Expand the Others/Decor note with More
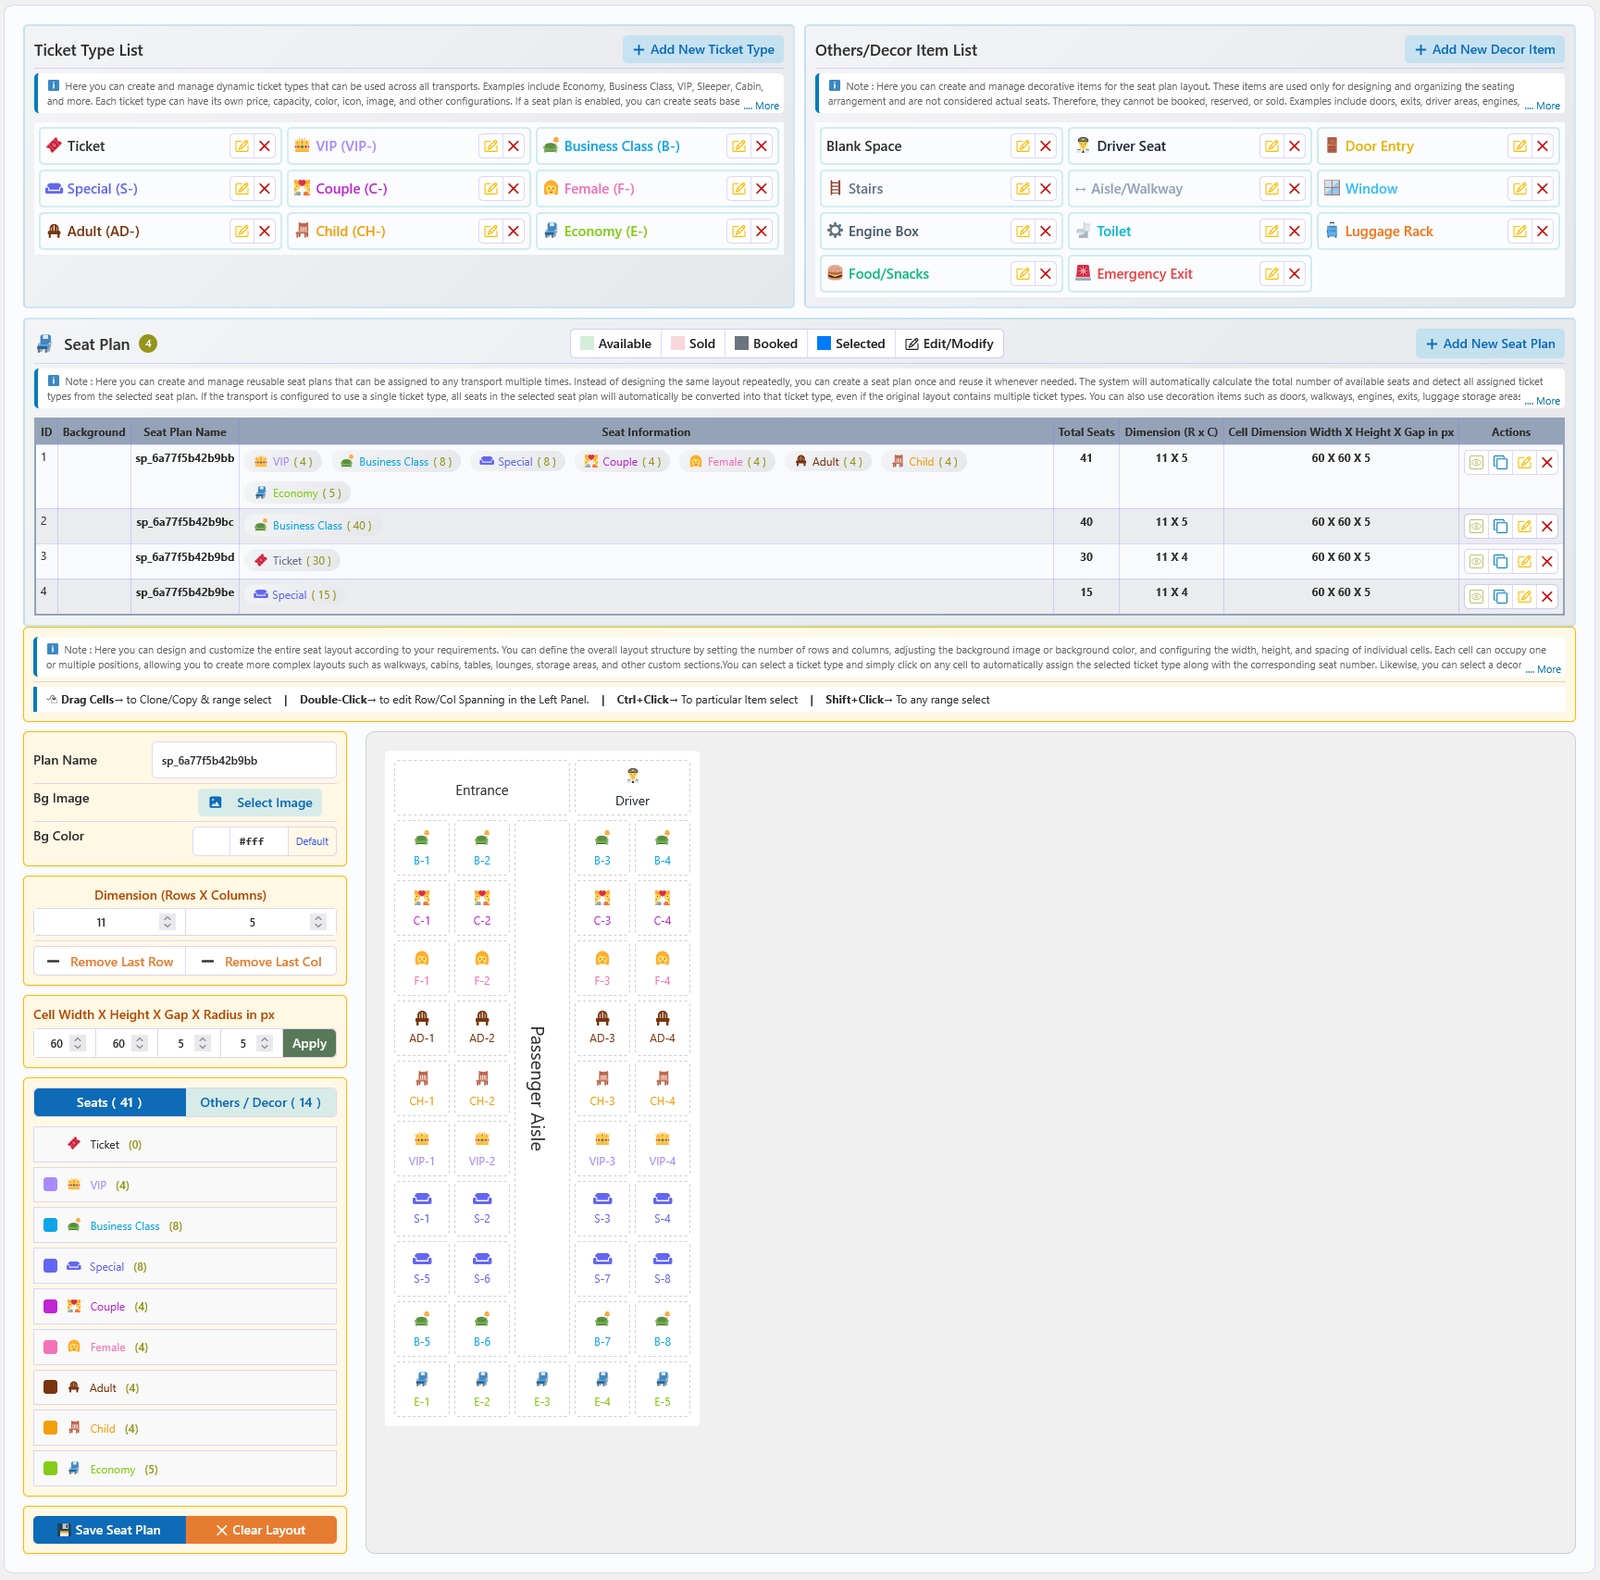 pyautogui.click(x=1542, y=105)
